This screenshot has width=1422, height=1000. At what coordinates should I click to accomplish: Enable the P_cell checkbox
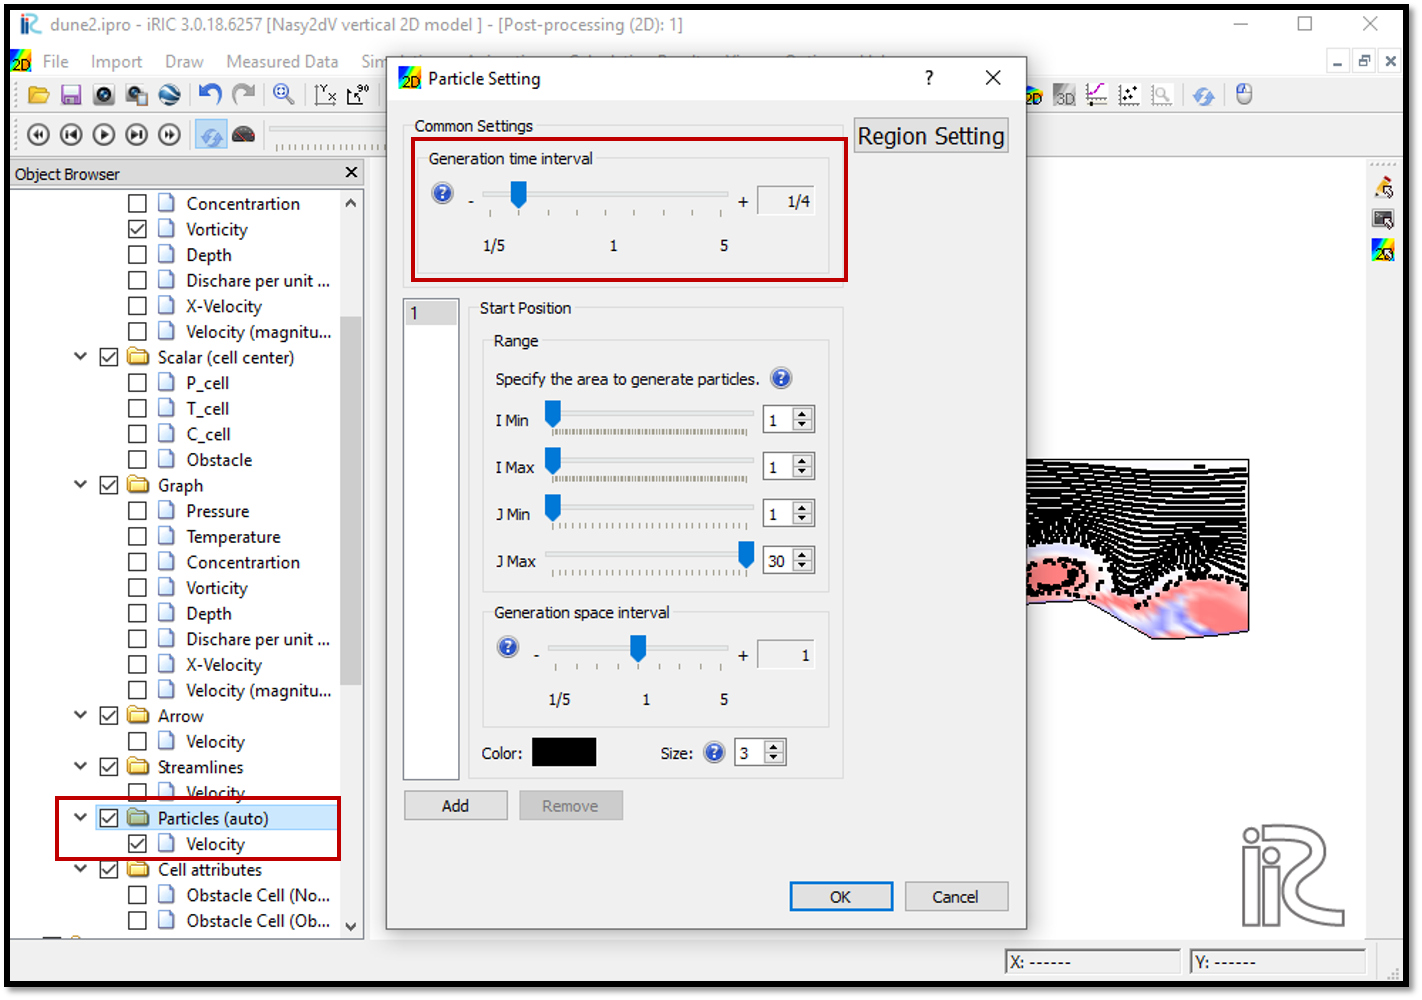coord(137,383)
